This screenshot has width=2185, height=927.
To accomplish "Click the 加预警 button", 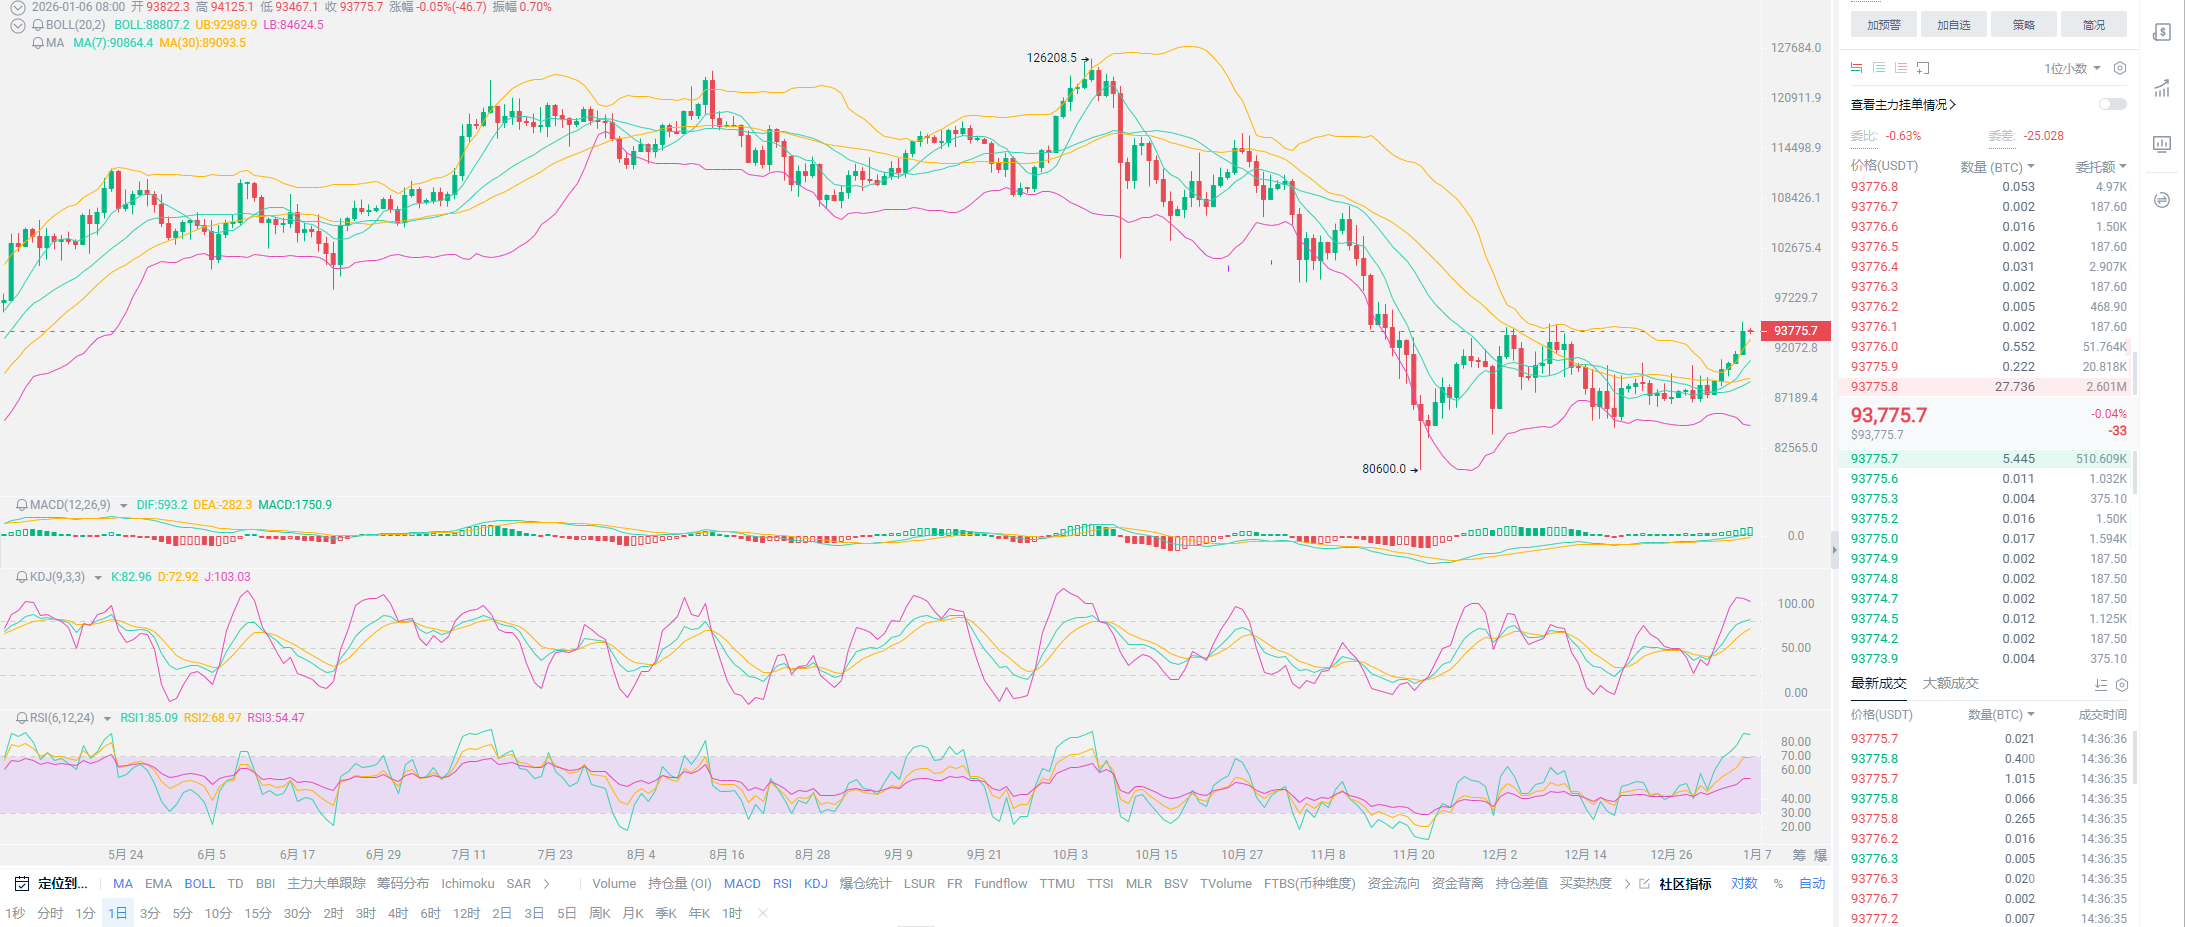I will 1883,25.
